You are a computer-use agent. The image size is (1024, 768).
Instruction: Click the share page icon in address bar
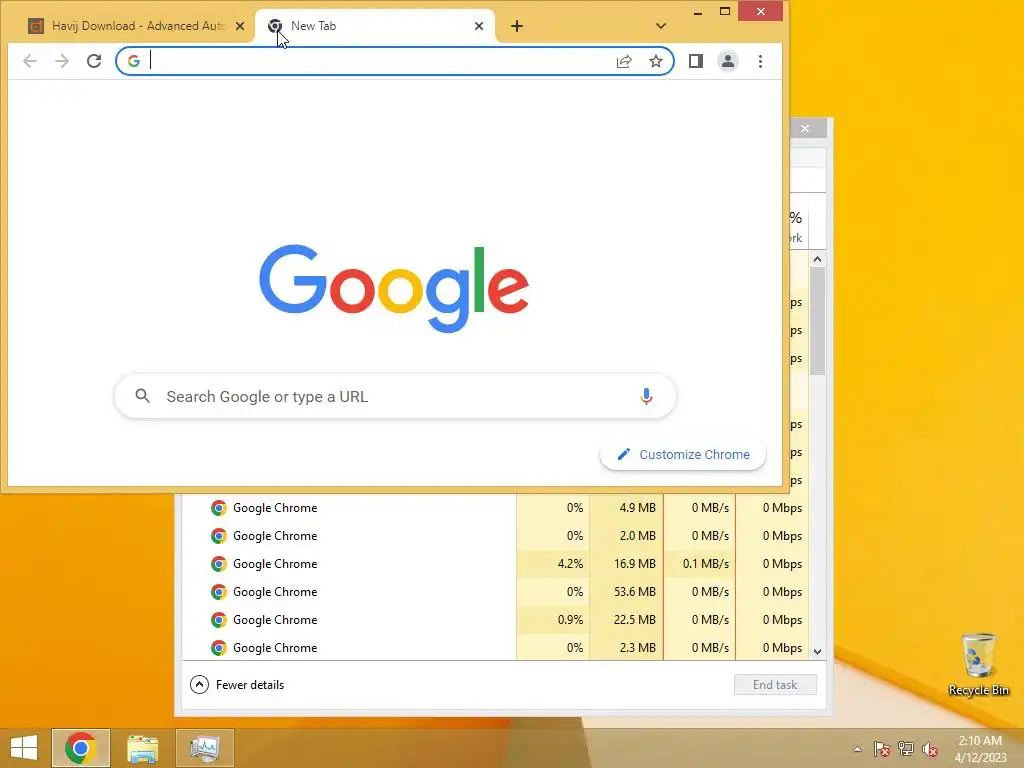[x=624, y=61]
